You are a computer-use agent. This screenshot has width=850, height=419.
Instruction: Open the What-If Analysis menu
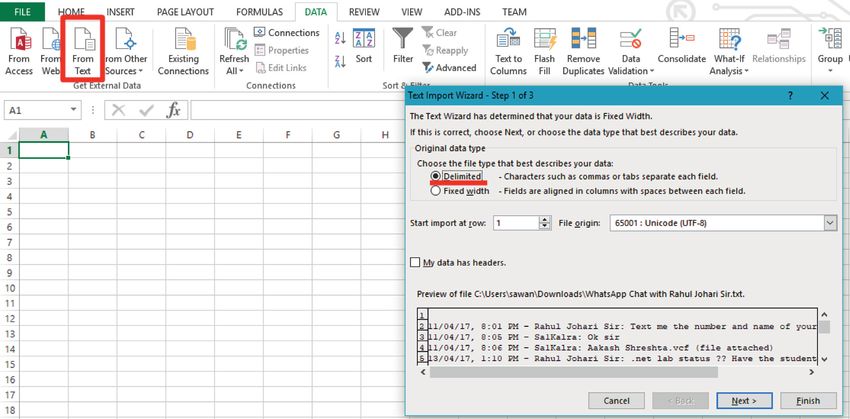tap(729, 51)
